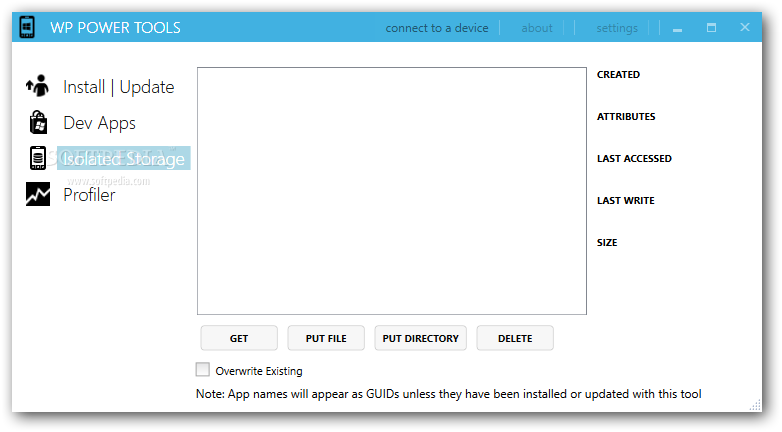The image size is (782, 432).
Task: Click inside the empty file list box
Action: (x=391, y=191)
